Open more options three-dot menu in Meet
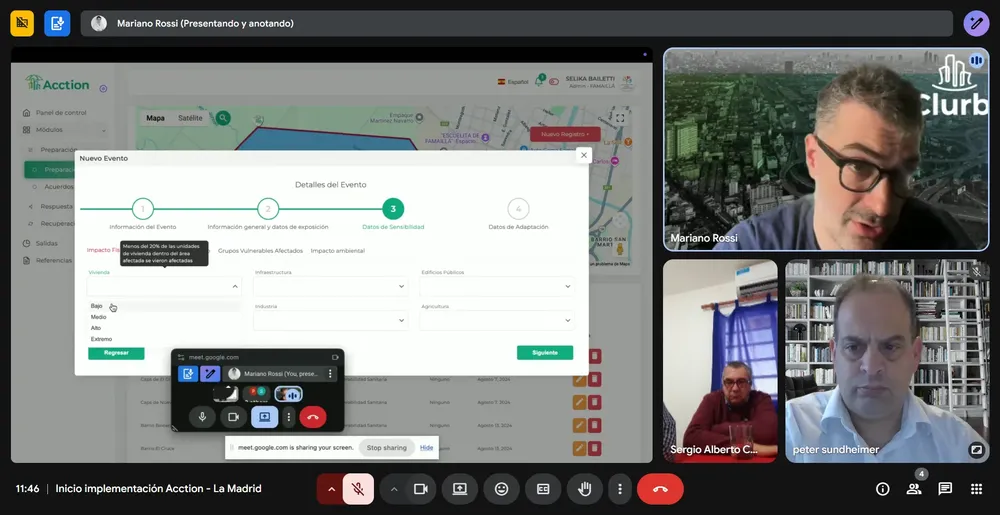 [620, 489]
